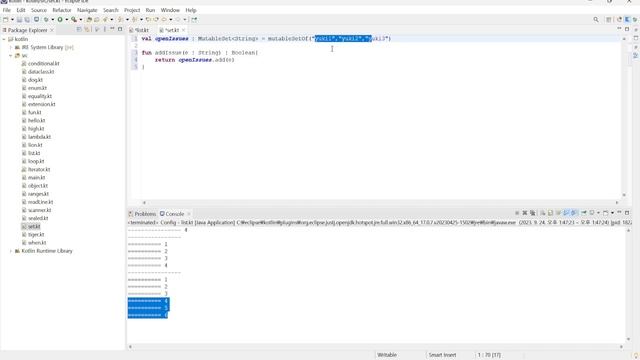Open Package Explorer filter icon
This screenshot has height=360, width=640.
click(97, 30)
